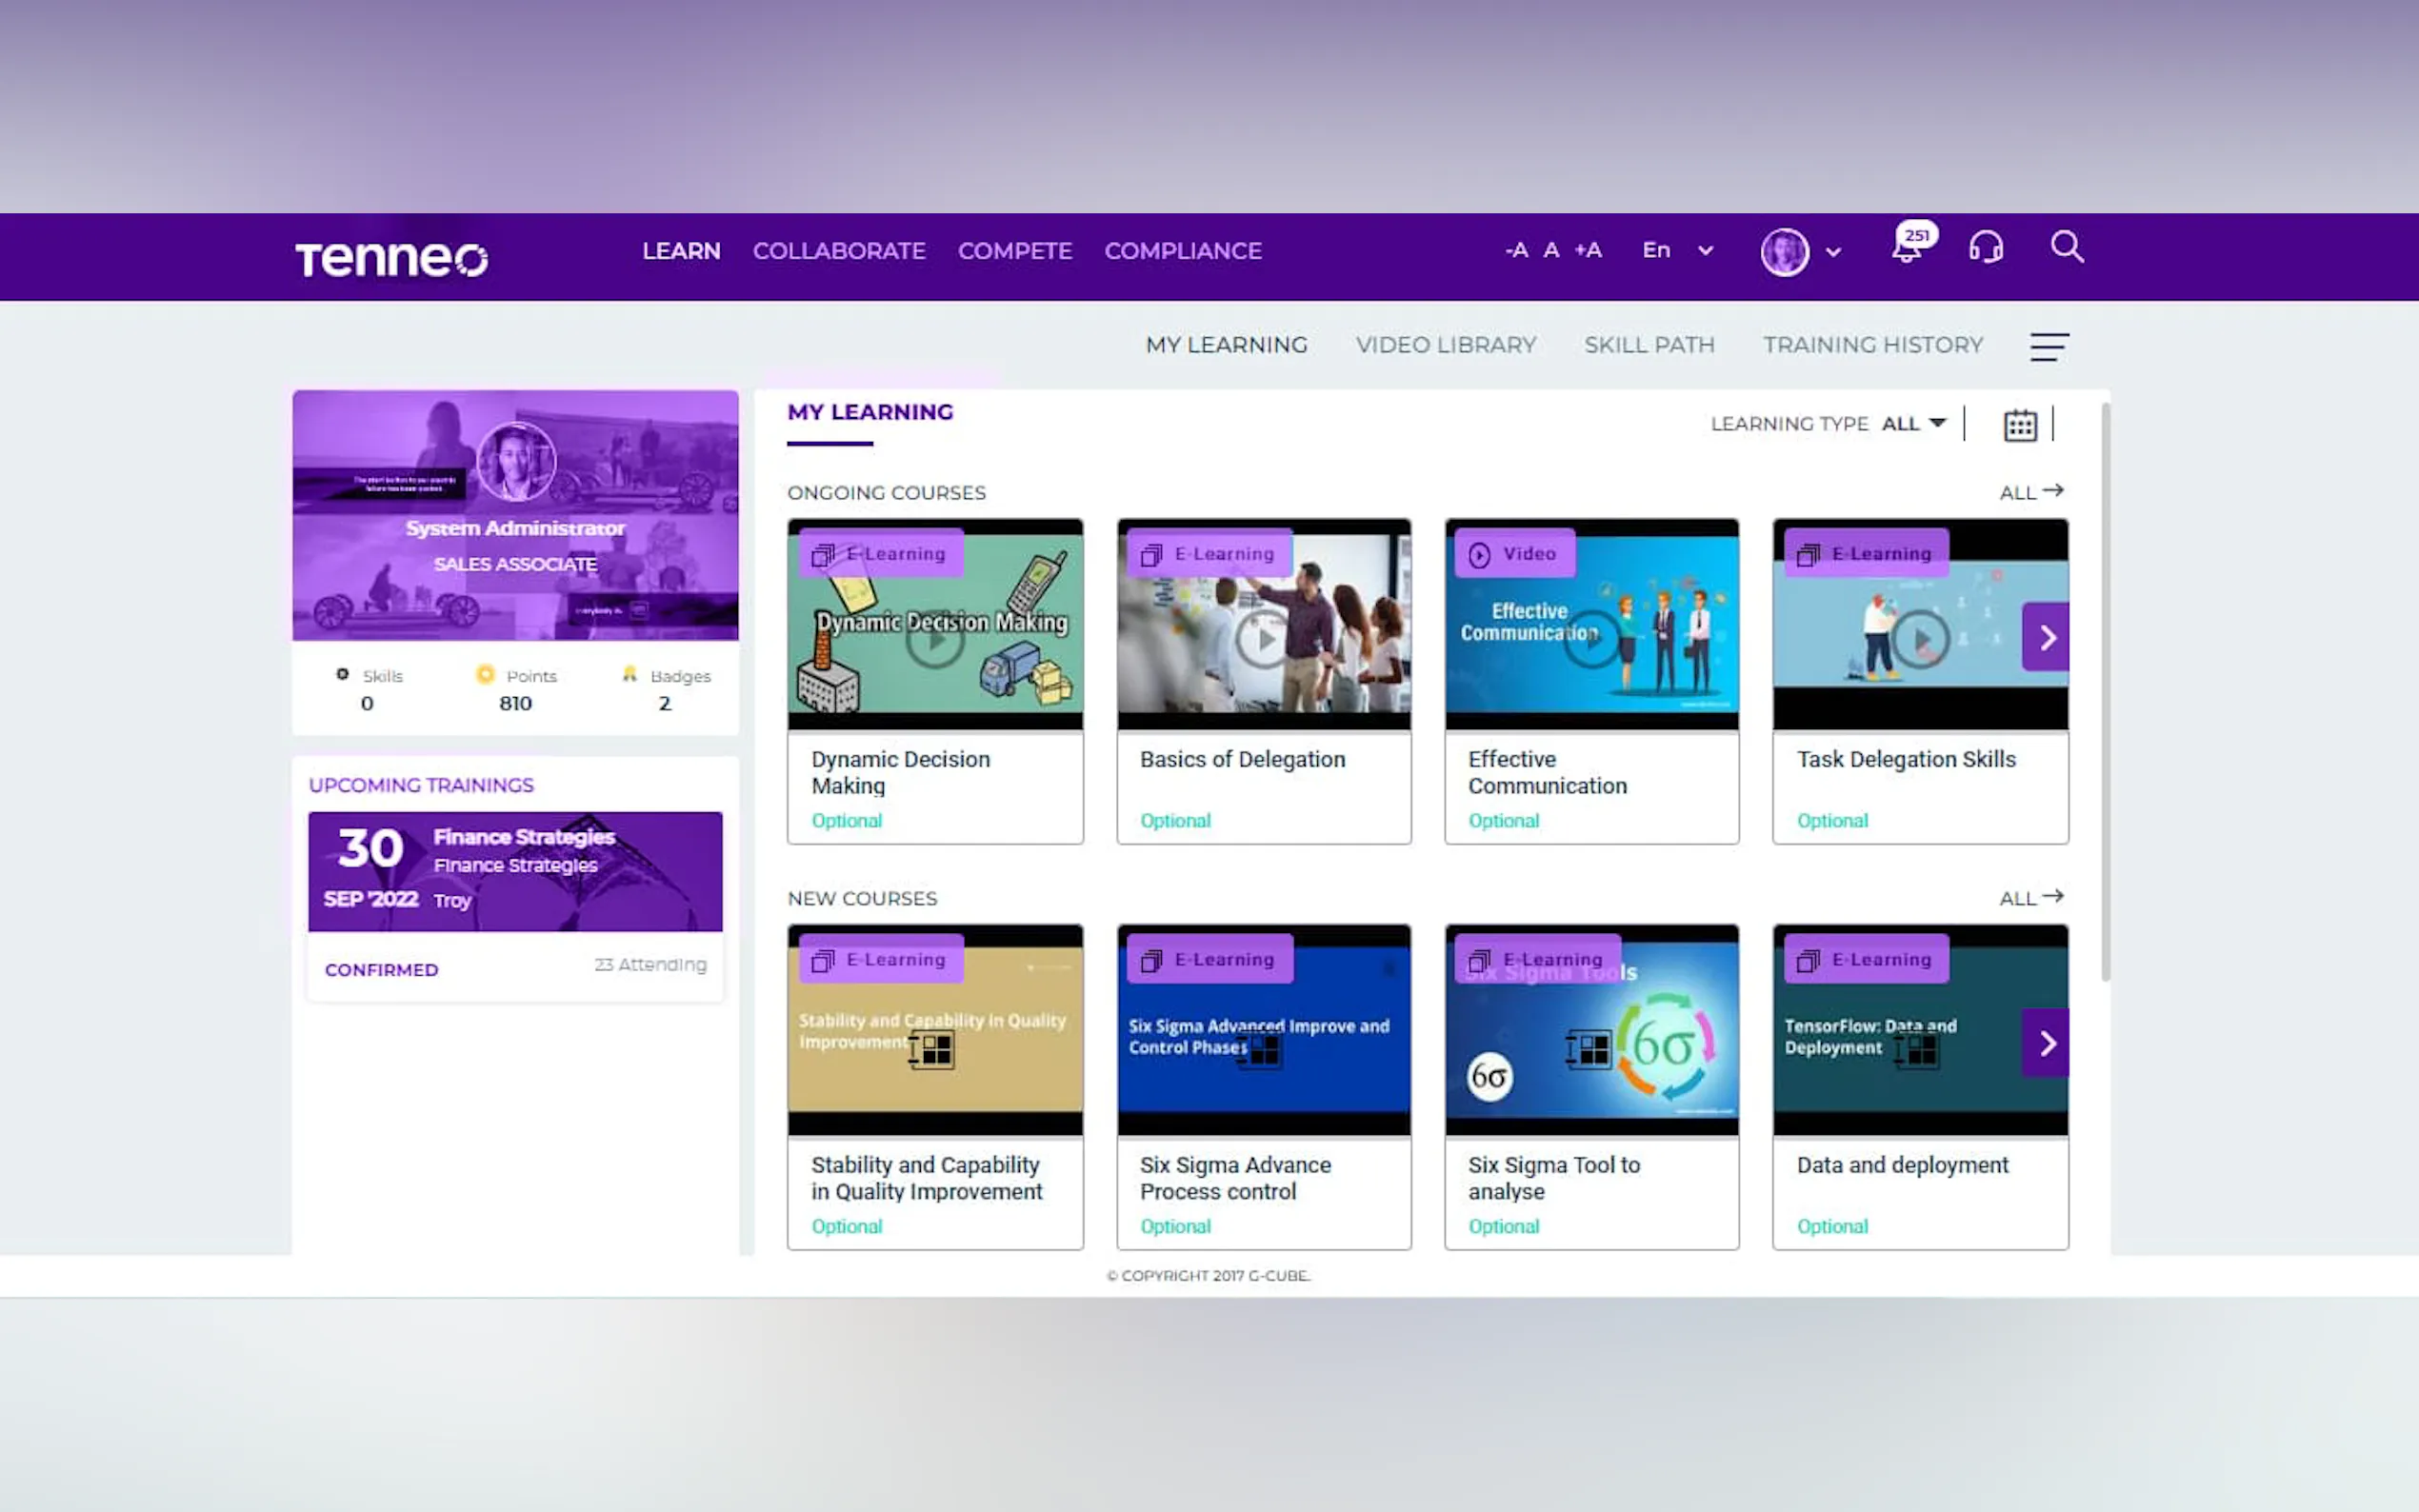
Task: View ALL ongoing courses link
Action: (2030, 492)
